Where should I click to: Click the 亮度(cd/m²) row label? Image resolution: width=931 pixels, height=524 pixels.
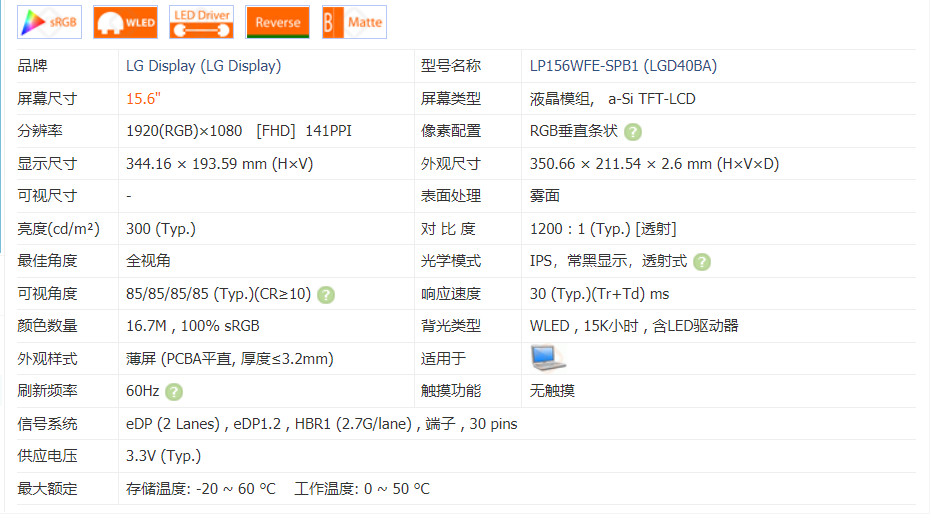58,228
